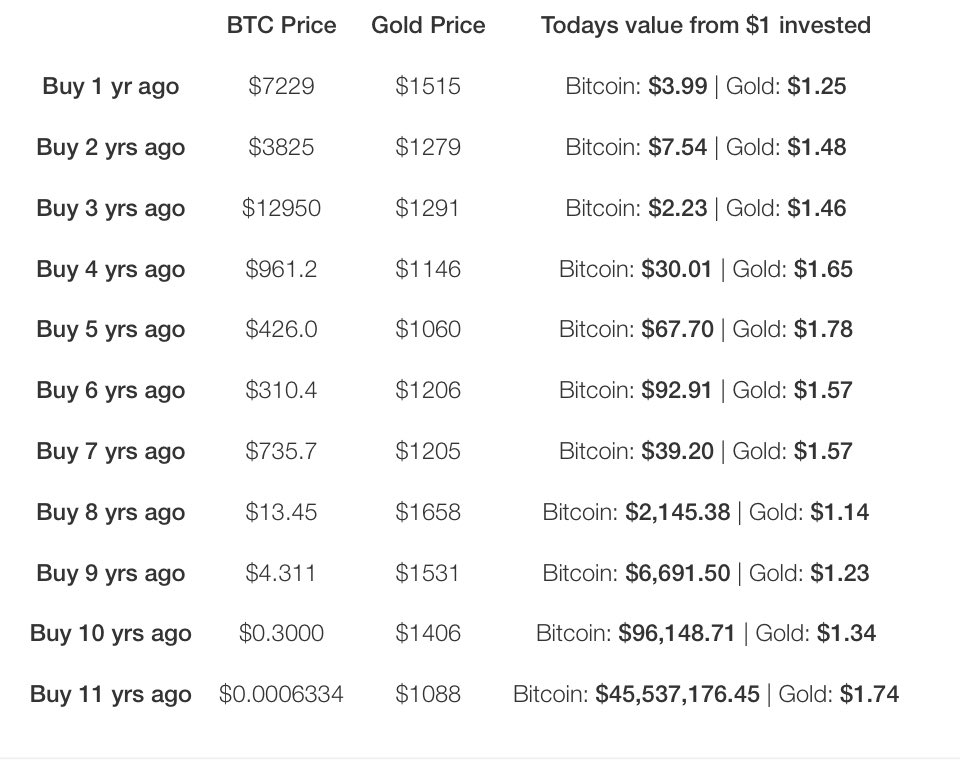Click the $1531 gold price cell
This screenshot has height=763, width=960.
pyautogui.click(x=428, y=573)
